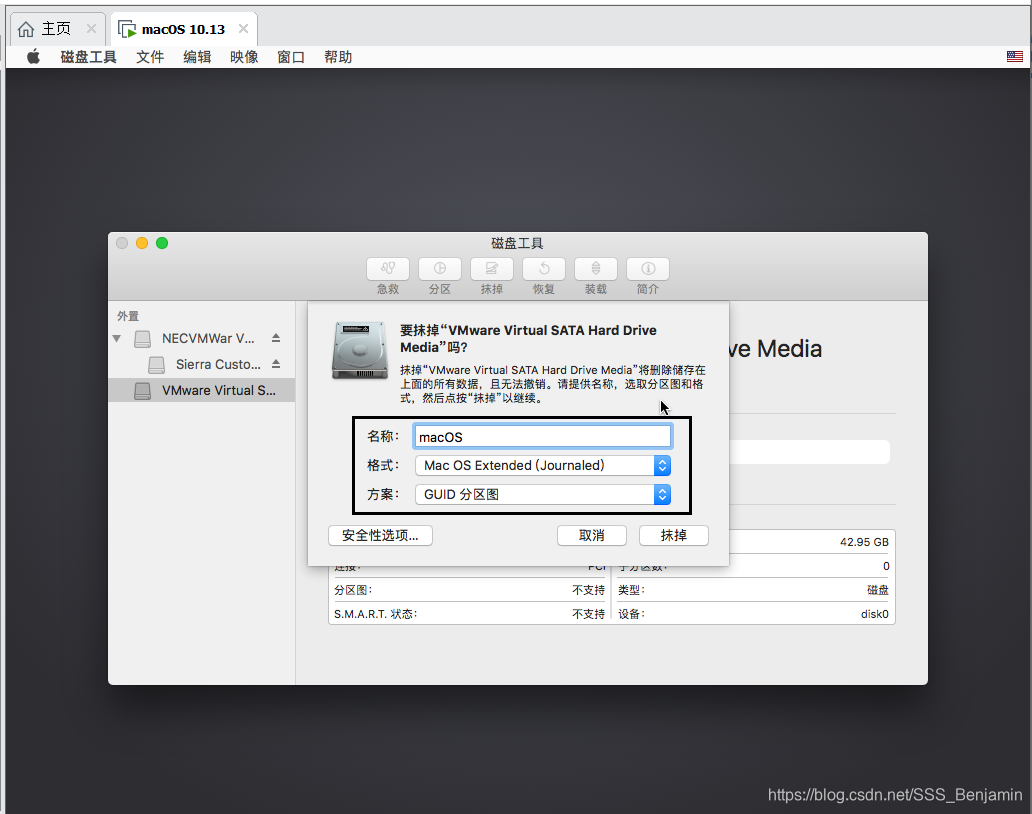Switch to the 主页 tab
This screenshot has height=814, width=1032.
(x=58, y=29)
